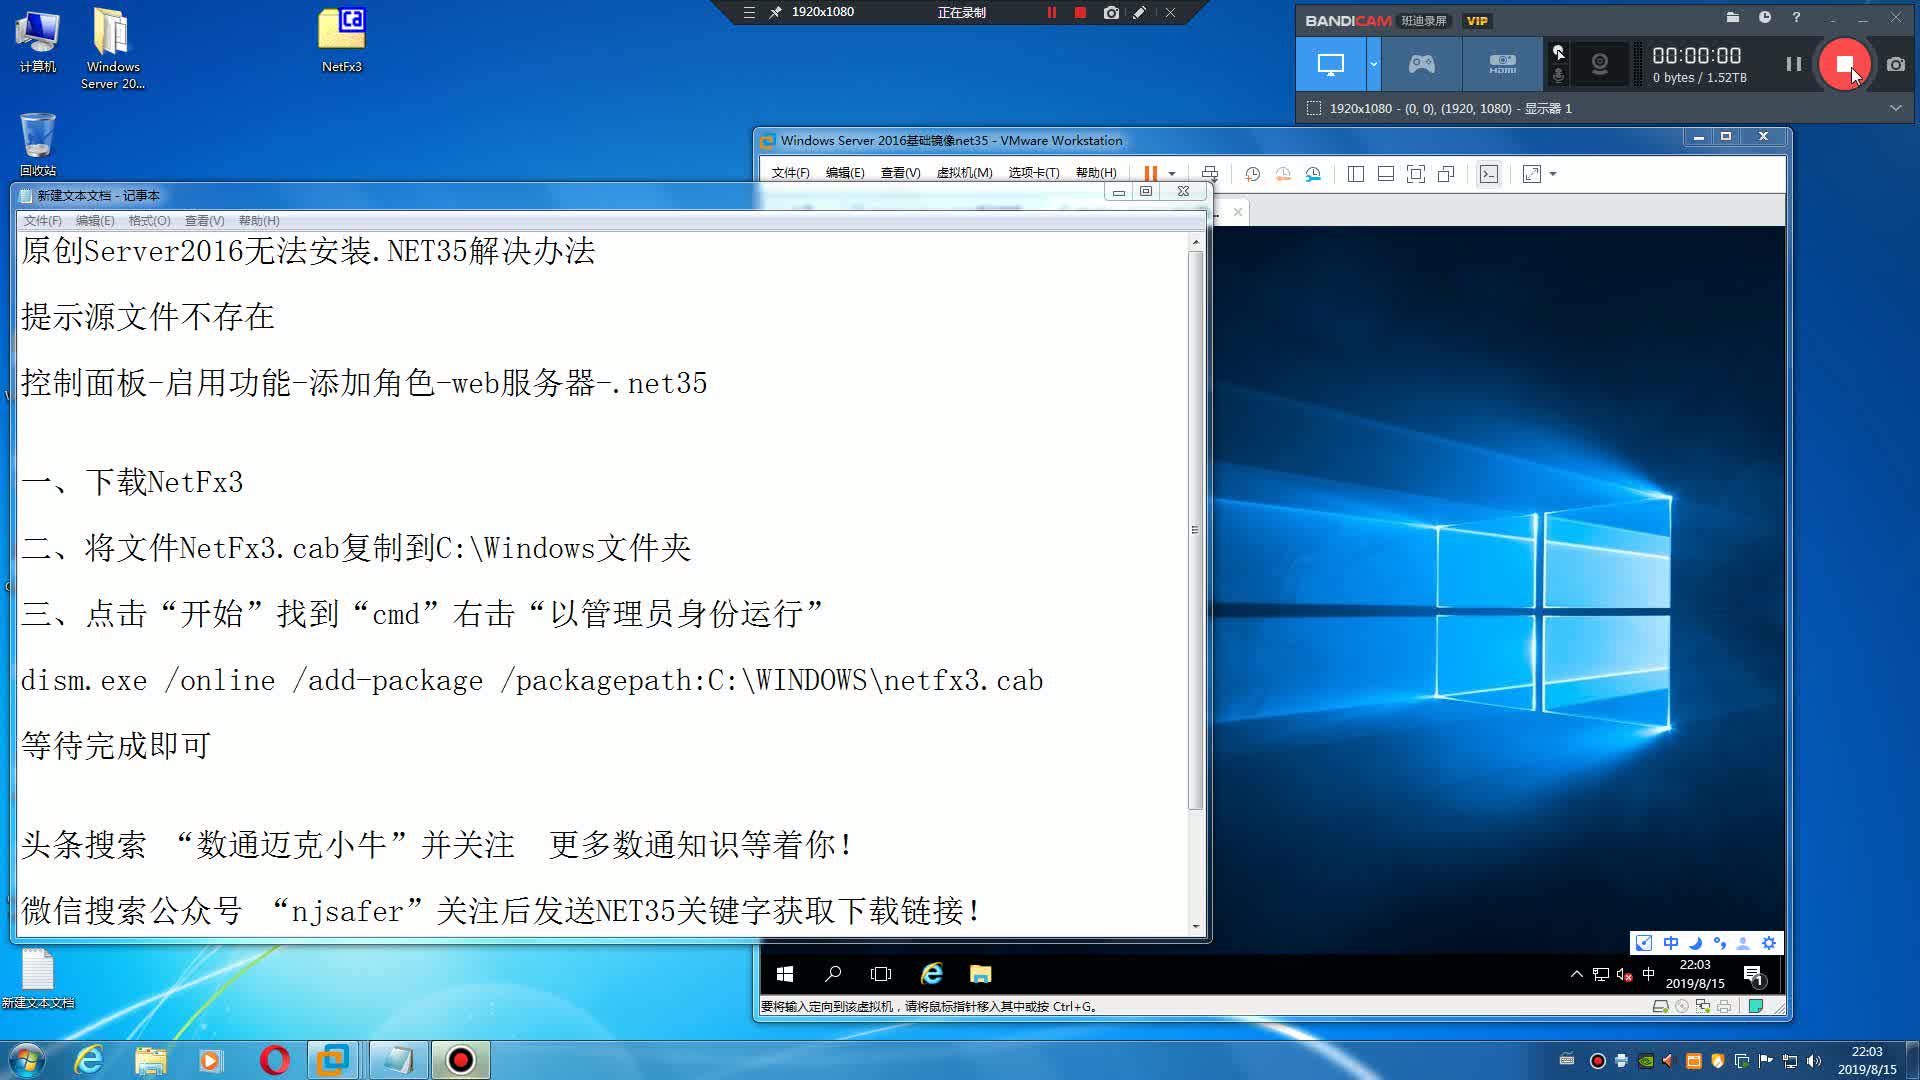1920x1080 pixels.
Task: Click the Notepad vertical scrollbar thumb
Action: click(1195, 530)
